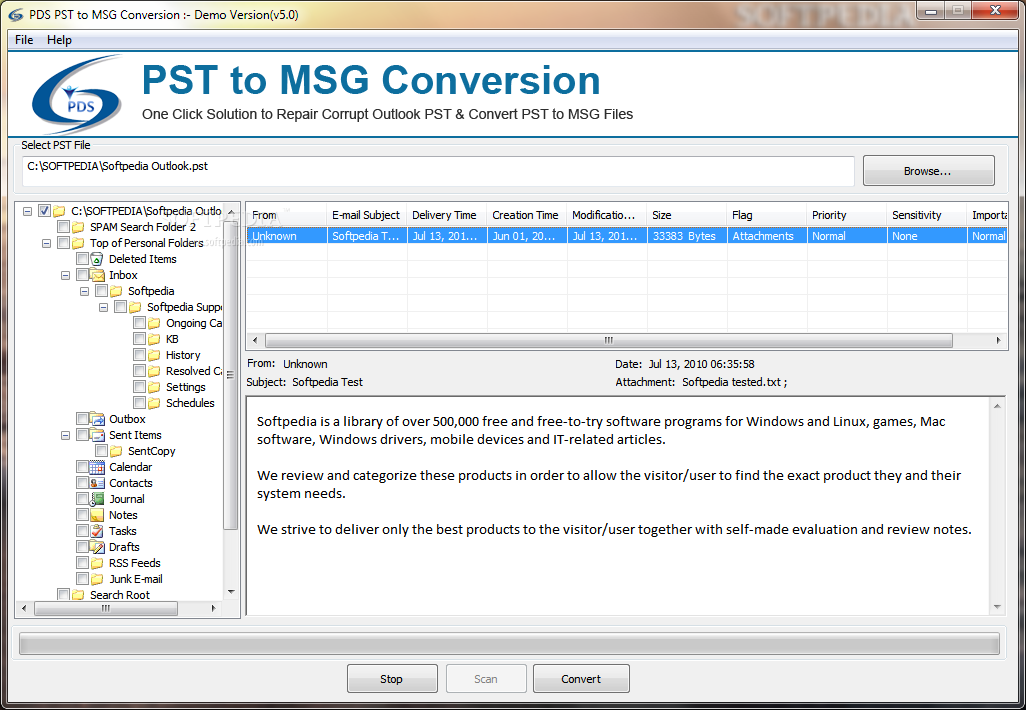Click the History folder icon

click(154, 355)
